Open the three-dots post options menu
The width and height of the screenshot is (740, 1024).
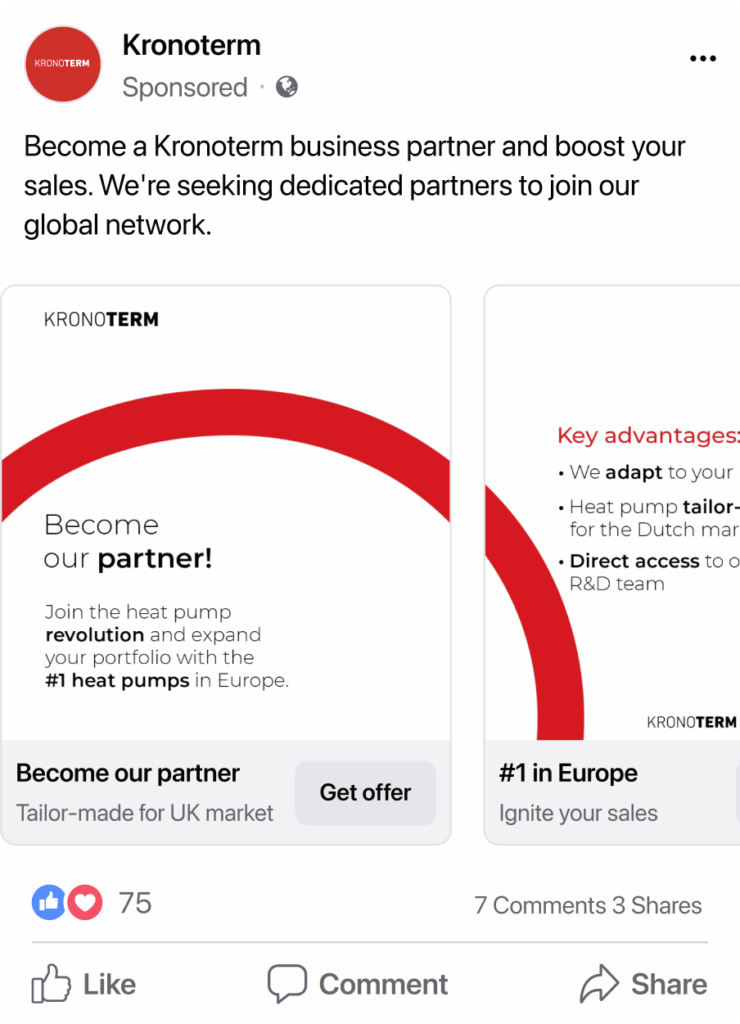click(703, 59)
